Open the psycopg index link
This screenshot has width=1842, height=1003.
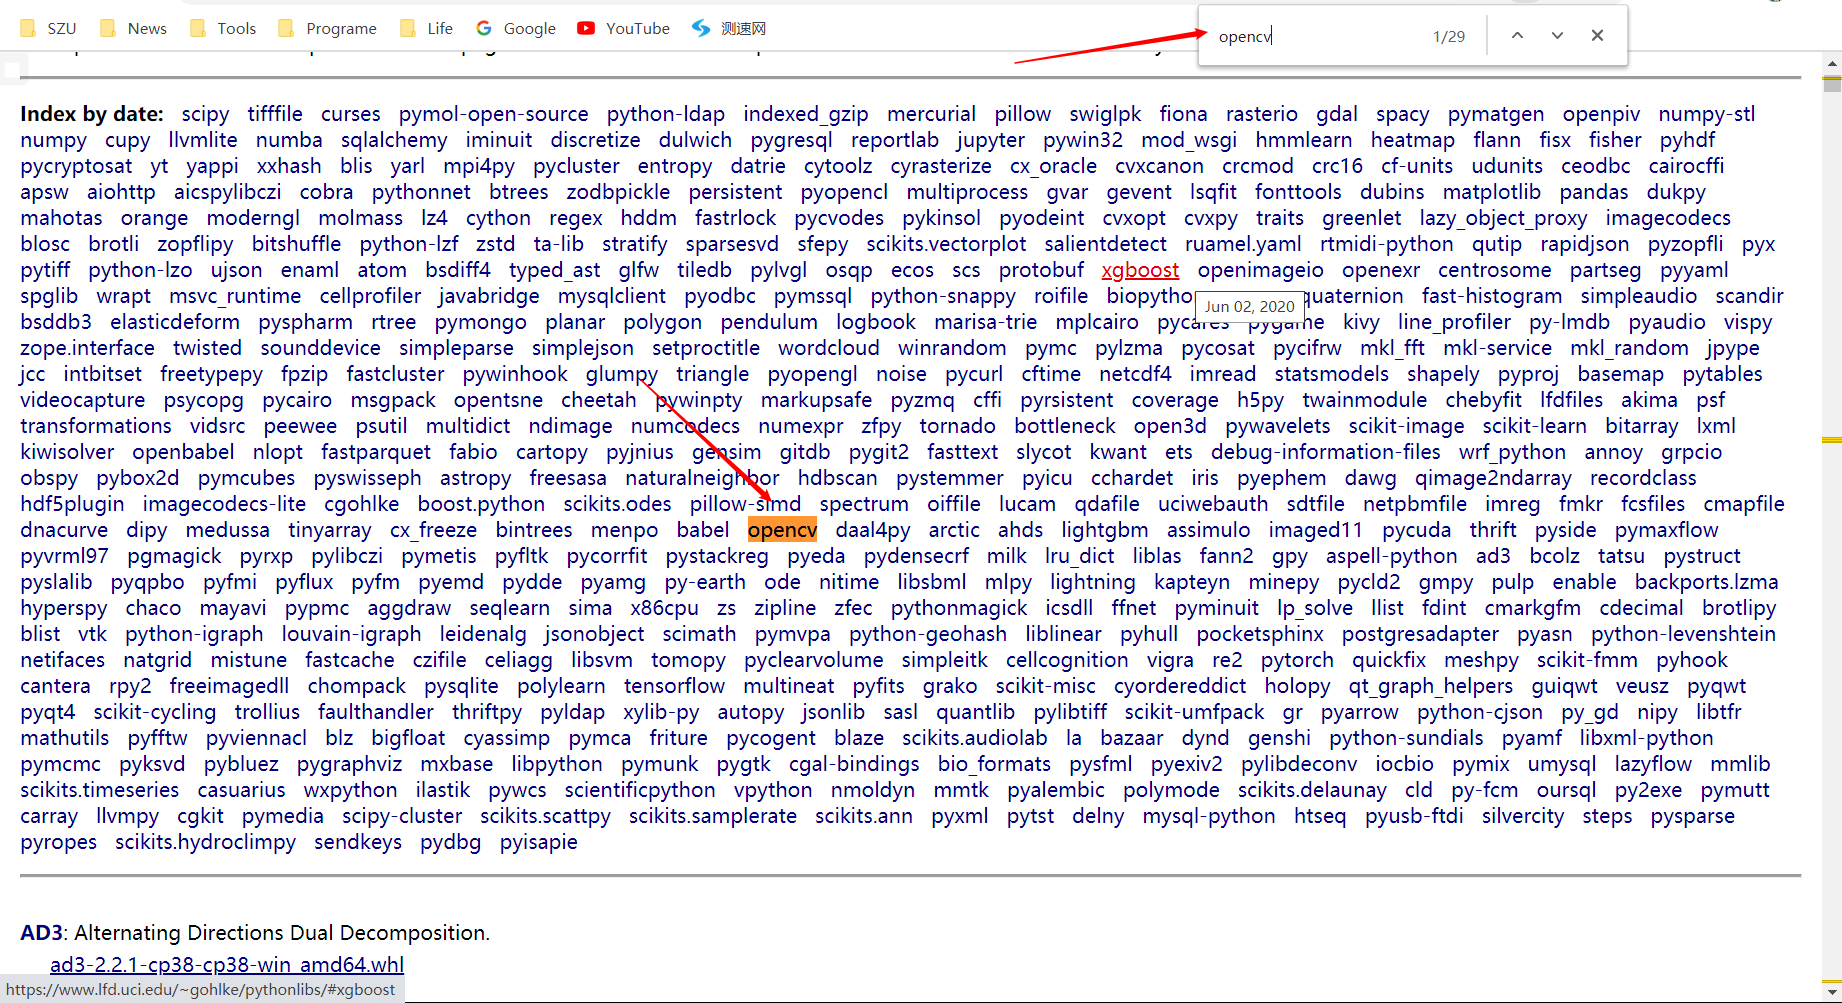pos(204,400)
